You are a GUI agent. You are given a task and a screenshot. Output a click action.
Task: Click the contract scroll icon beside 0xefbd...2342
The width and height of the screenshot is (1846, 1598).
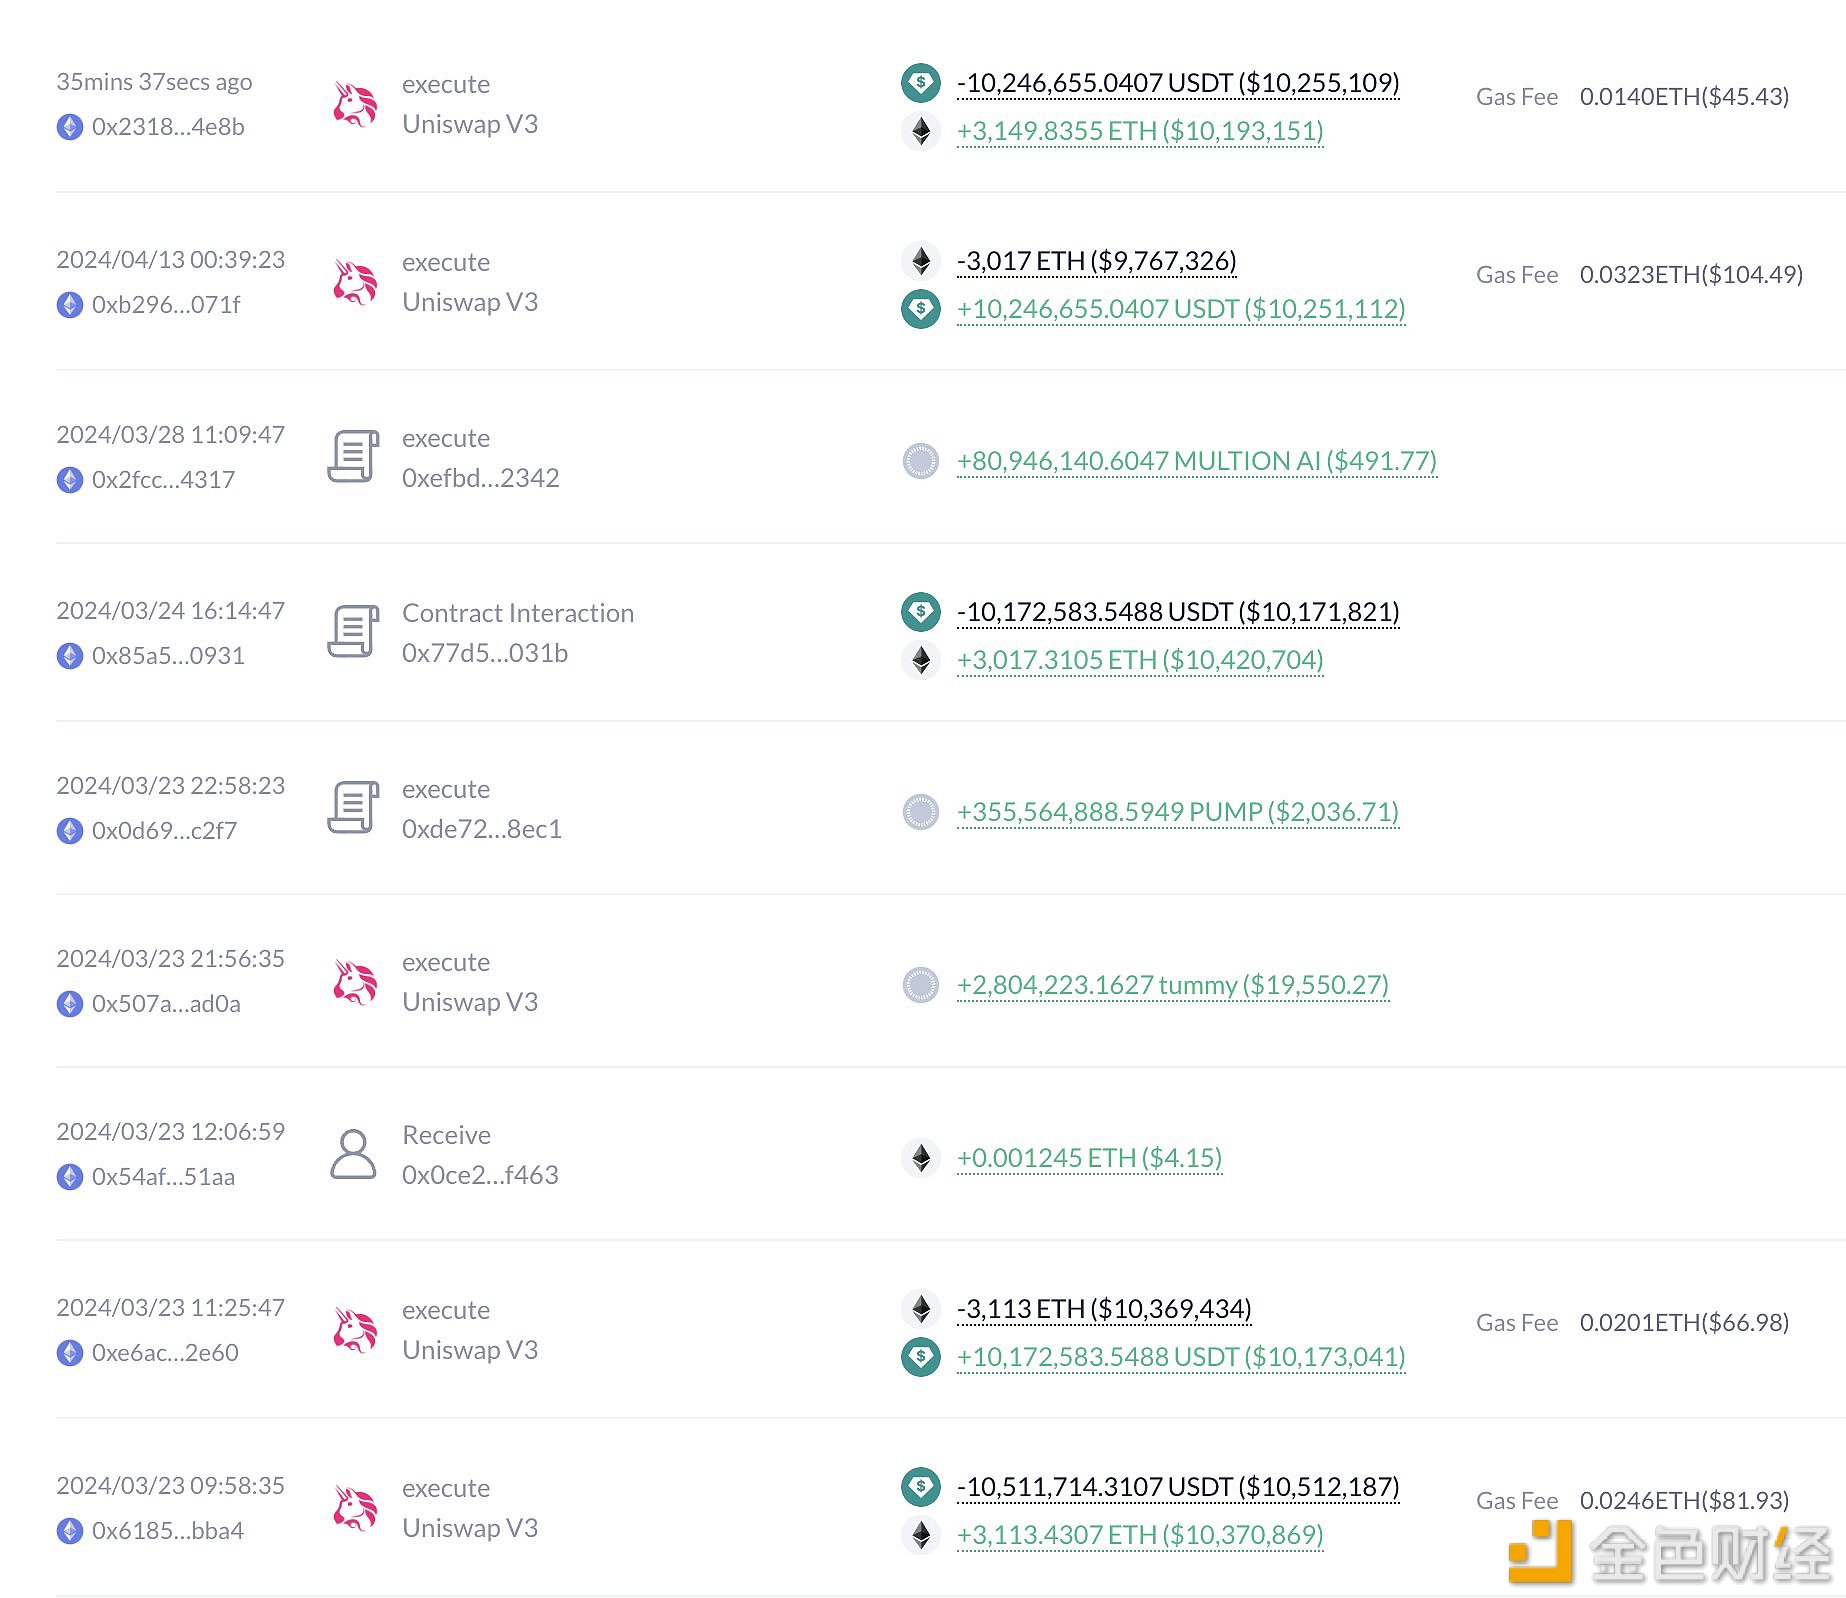point(353,457)
